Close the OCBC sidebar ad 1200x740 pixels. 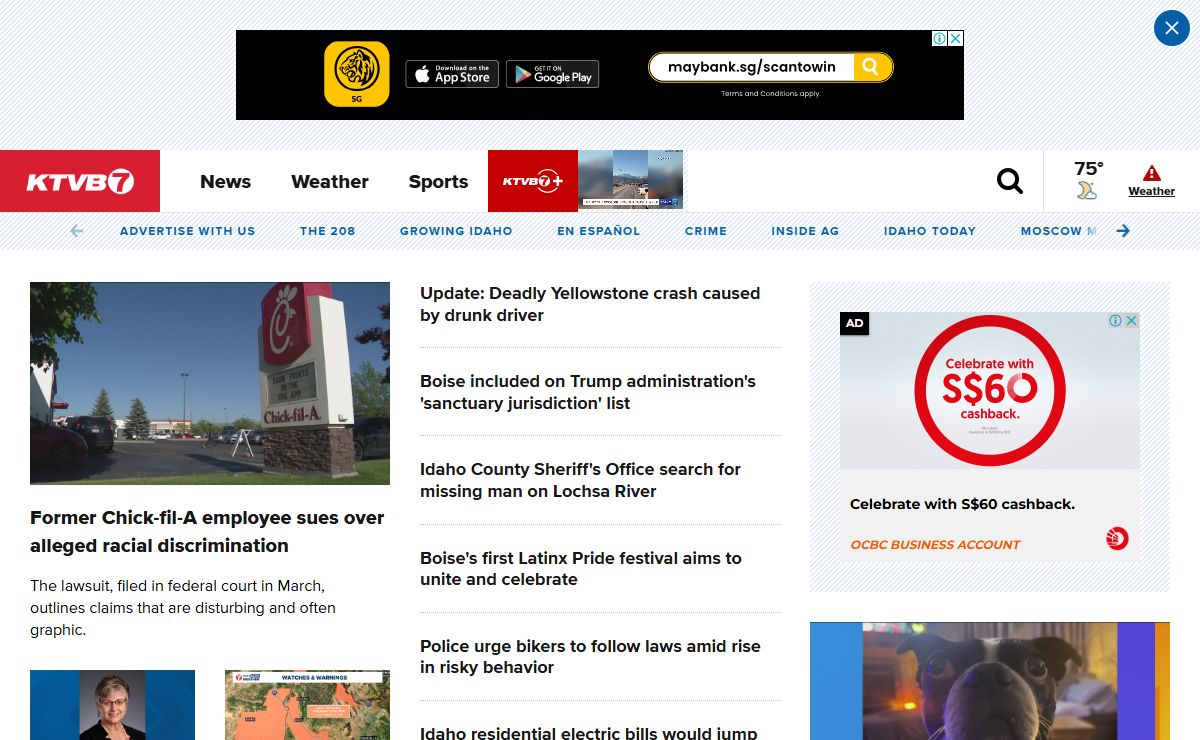pos(1131,321)
